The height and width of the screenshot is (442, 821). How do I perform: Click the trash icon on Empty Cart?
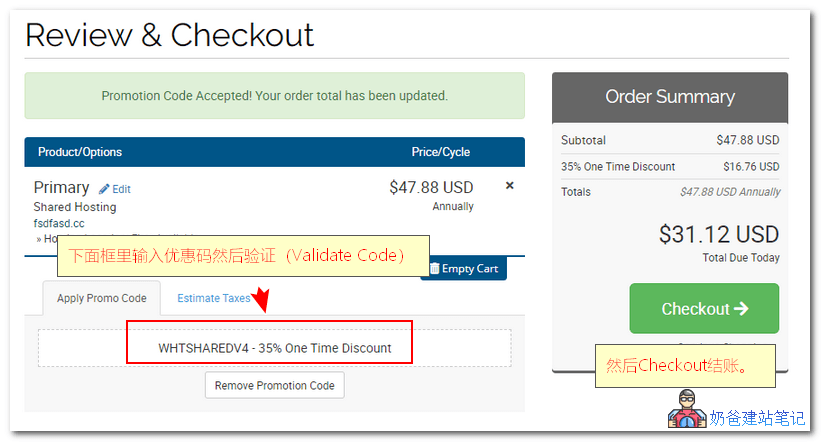[434, 268]
